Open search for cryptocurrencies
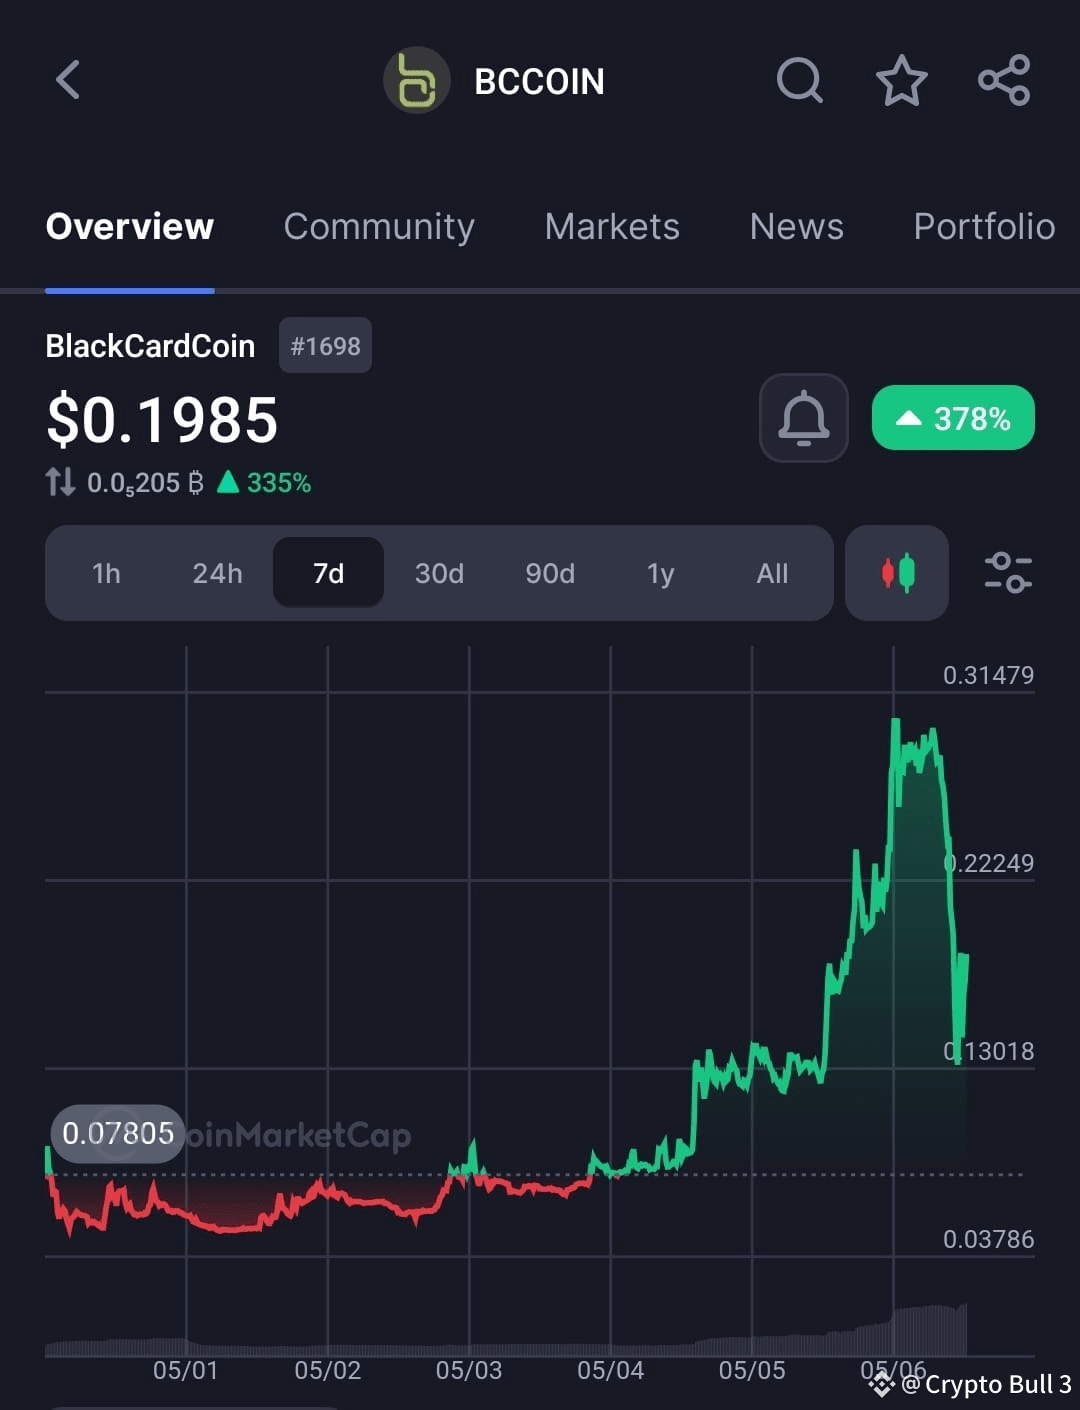 tap(799, 82)
